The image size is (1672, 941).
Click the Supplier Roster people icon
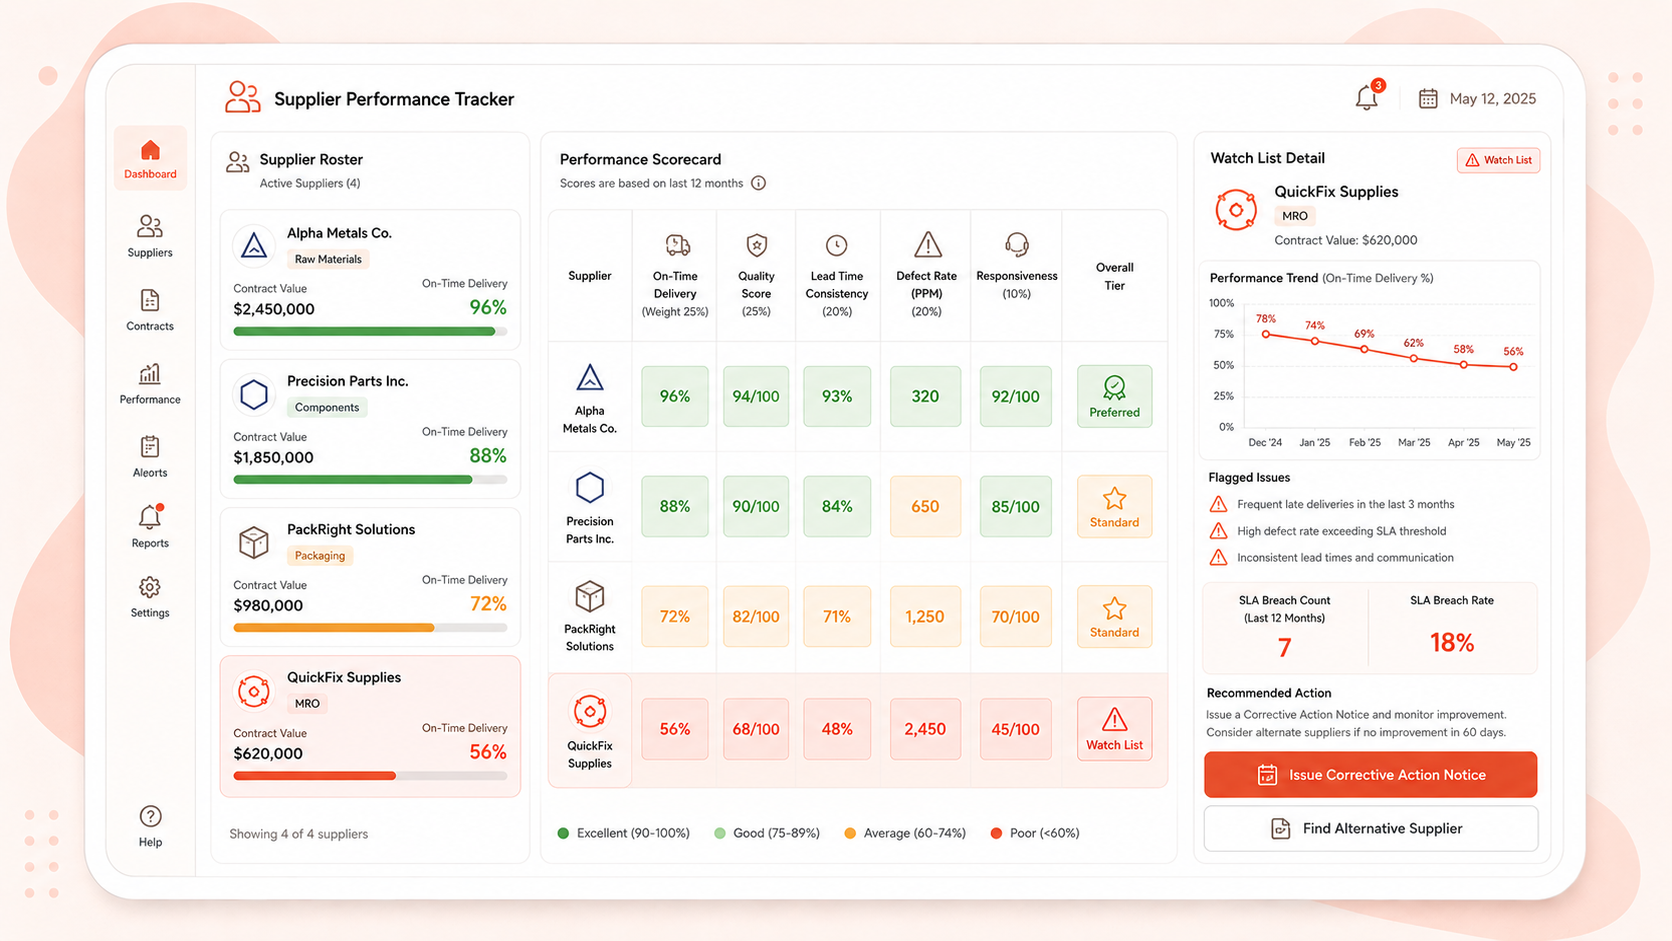coord(237,162)
